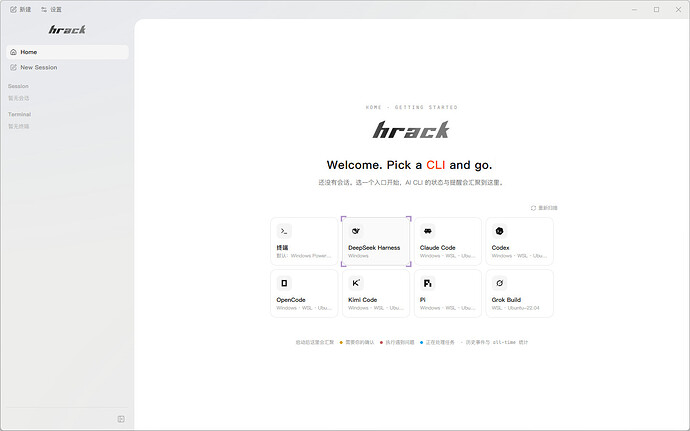Click the DeepSeek whale icon
Viewport: 690px width, 431px height.
356,231
